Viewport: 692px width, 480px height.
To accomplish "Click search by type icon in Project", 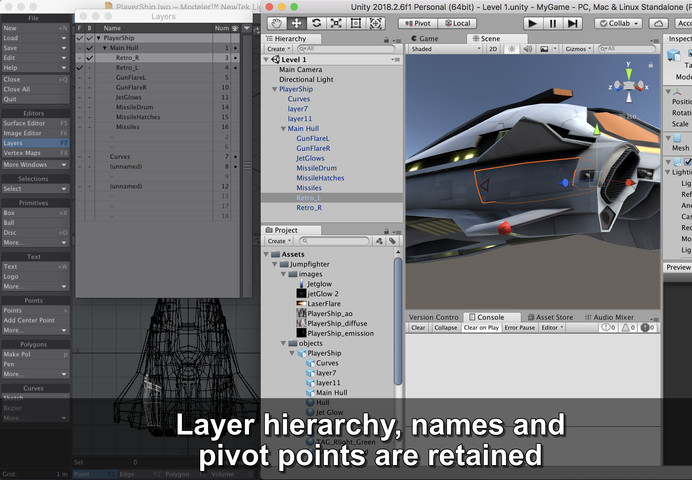I will coord(379,241).
